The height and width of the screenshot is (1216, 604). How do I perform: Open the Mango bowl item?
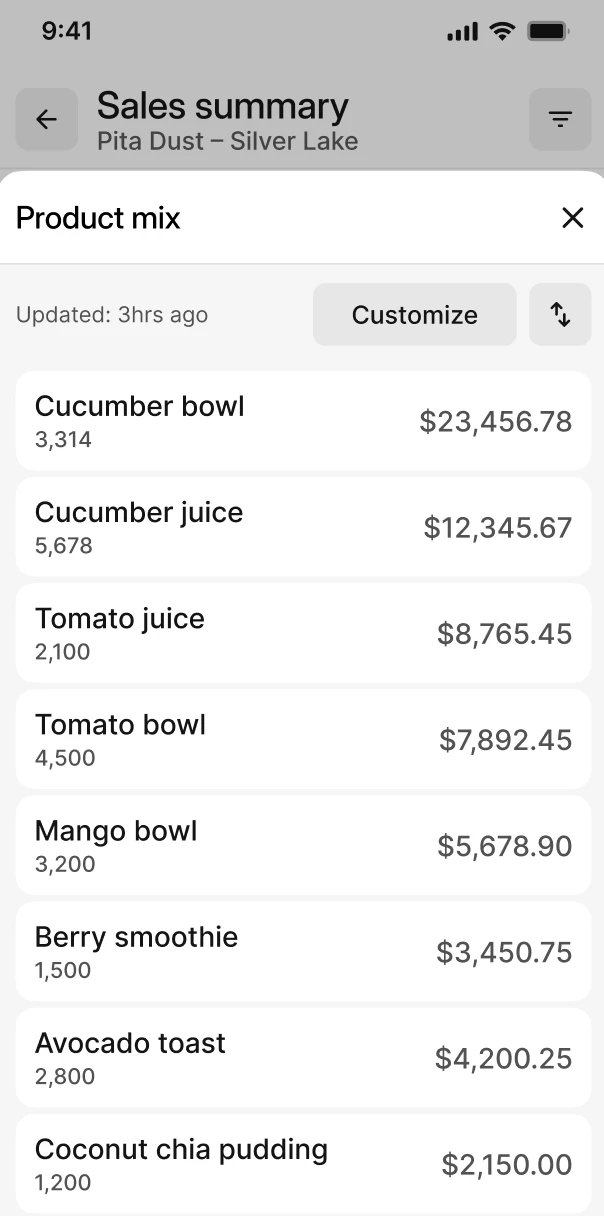pos(303,845)
